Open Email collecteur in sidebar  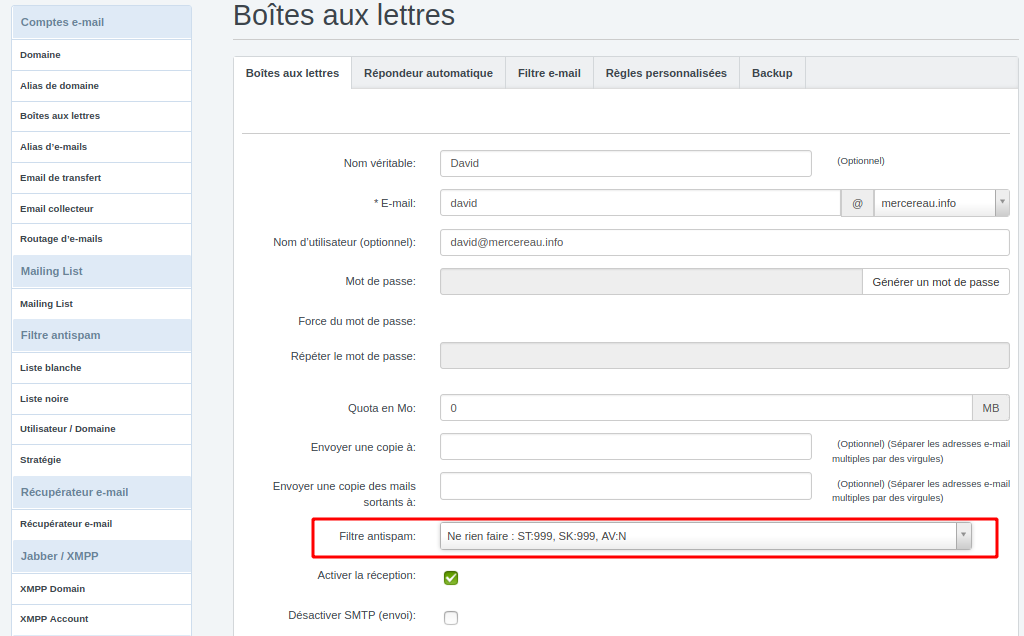point(56,209)
